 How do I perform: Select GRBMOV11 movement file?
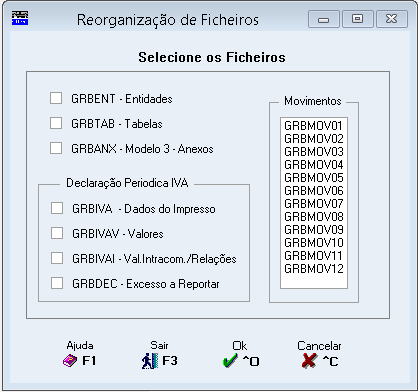(x=314, y=256)
